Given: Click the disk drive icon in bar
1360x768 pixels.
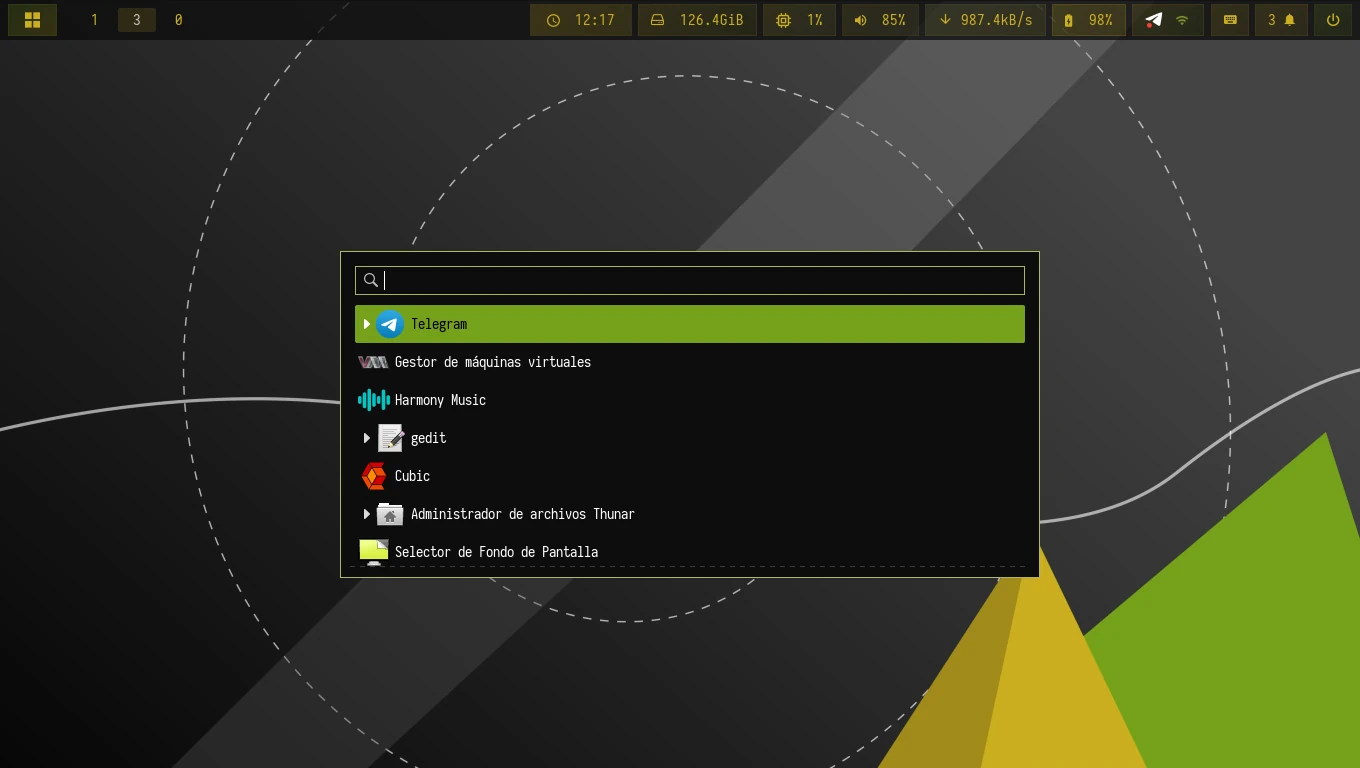Looking at the screenshot, I should pyautogui.click(x=657, y=20).
